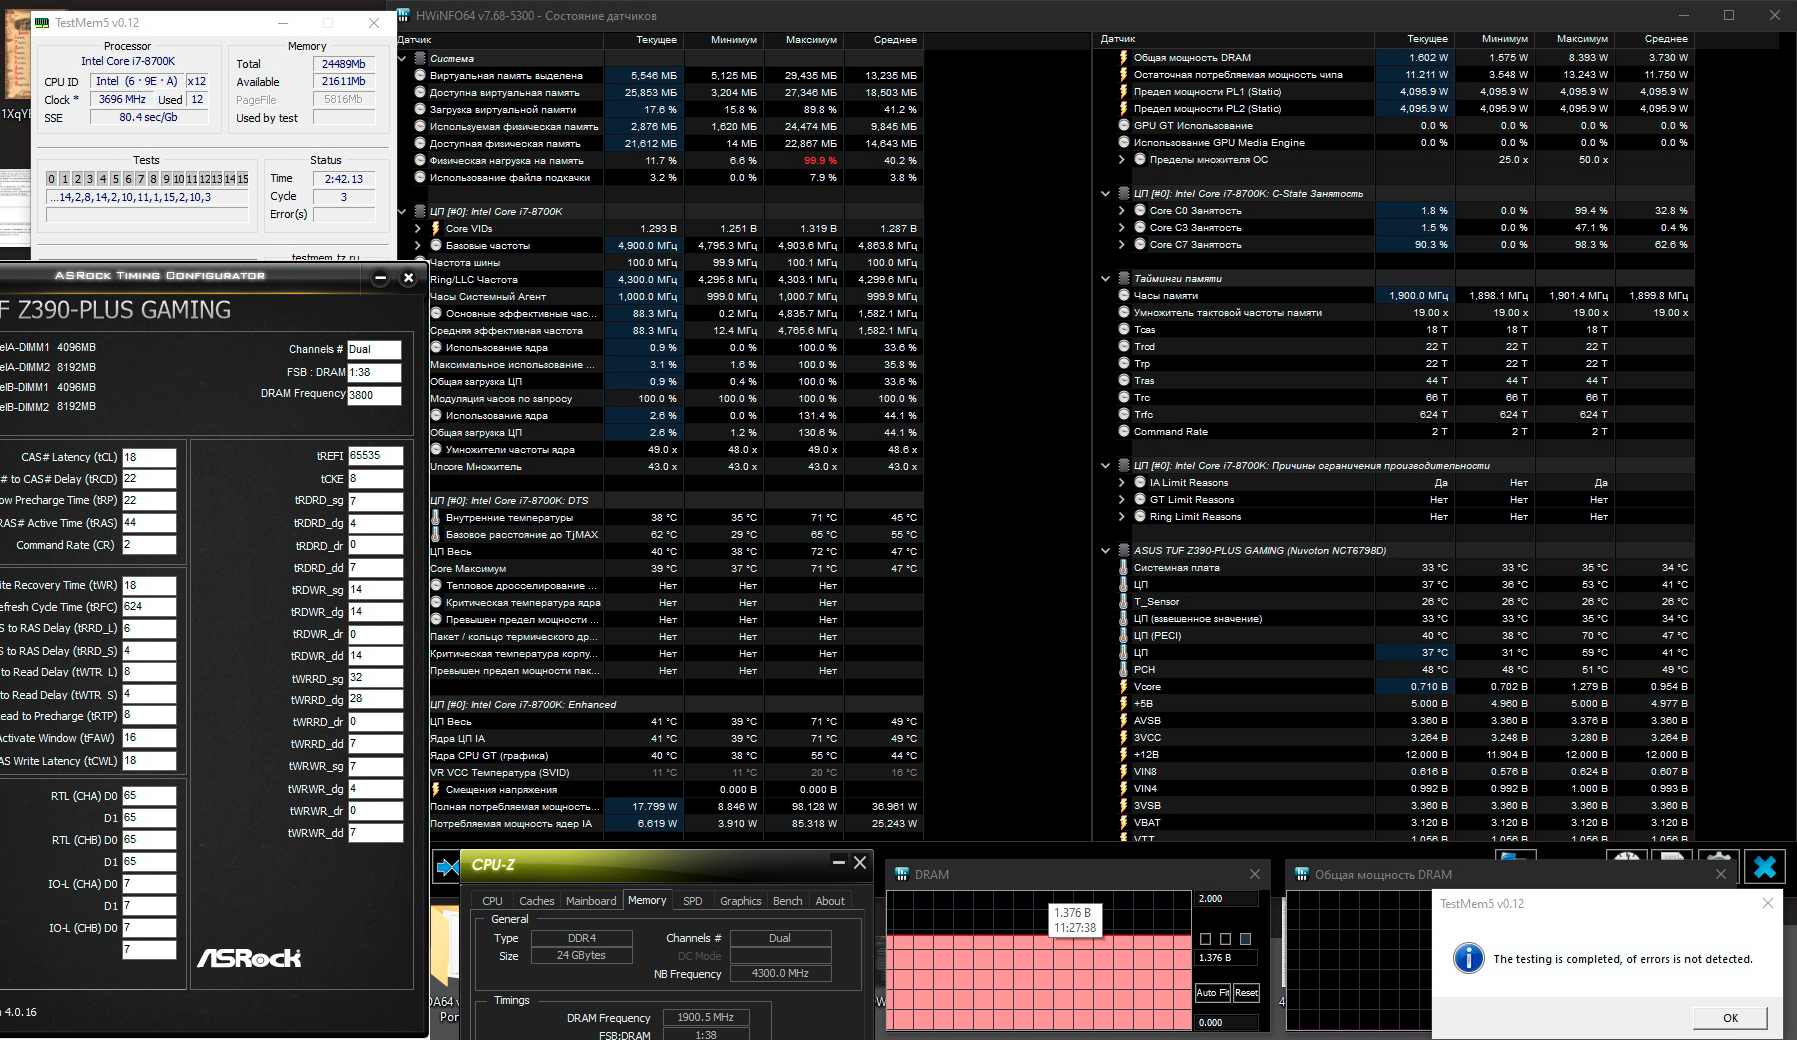Click the blue X close-sensors button in HWiNFO toolbar
The width and height of the screenshot is (1797, 1040).
pos(1765,866)
